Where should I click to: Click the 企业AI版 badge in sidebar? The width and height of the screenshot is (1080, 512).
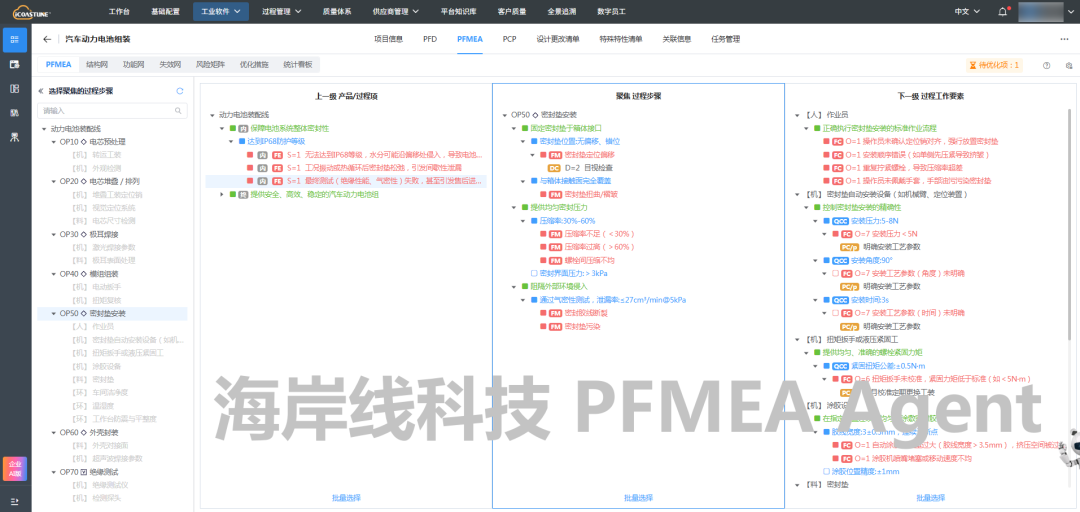tap(15, 469)
